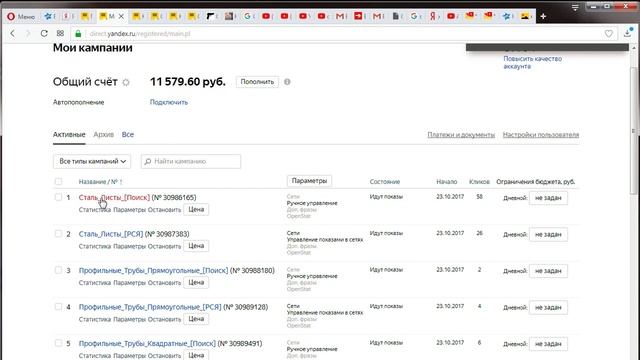This screenshot has width=640, height=360.
Task: Click Остановить for Сталь_Листы_[Поиск]
Action: [164, 210]
